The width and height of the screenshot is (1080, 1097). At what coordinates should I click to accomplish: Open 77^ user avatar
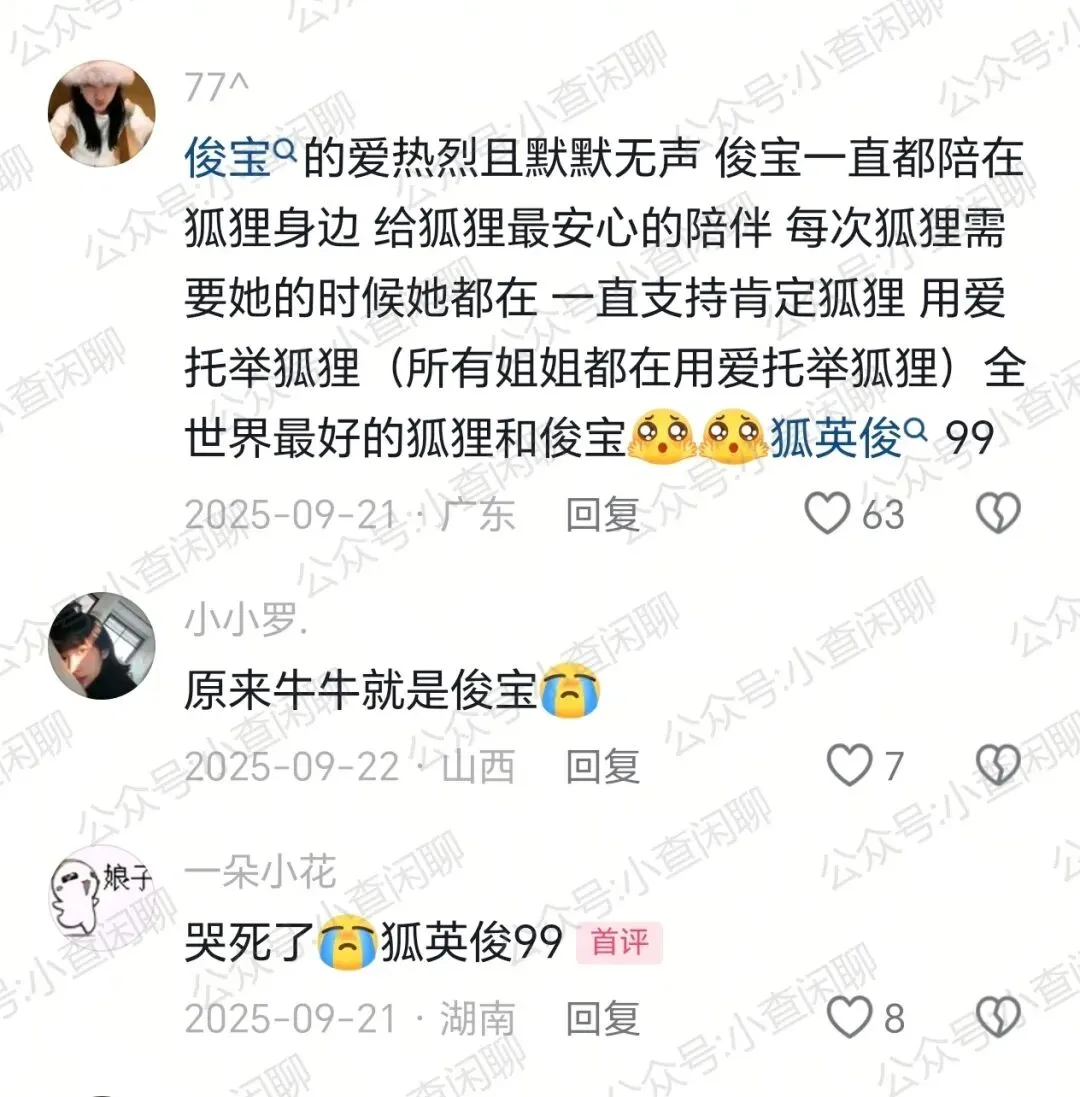(x=101, y=113)
